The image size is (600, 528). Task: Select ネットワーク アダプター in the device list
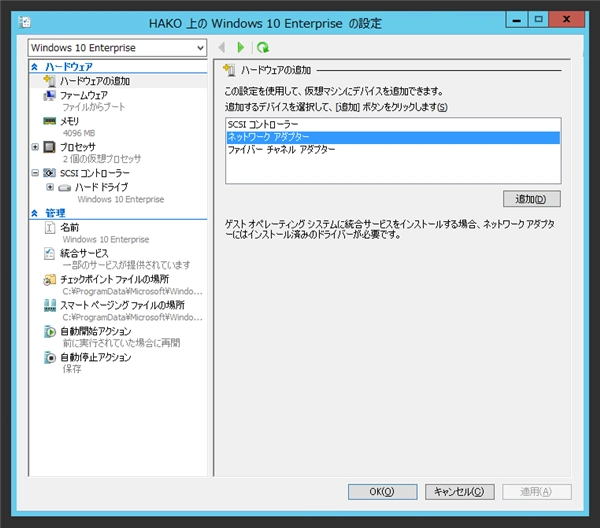[x=393, y=137]
